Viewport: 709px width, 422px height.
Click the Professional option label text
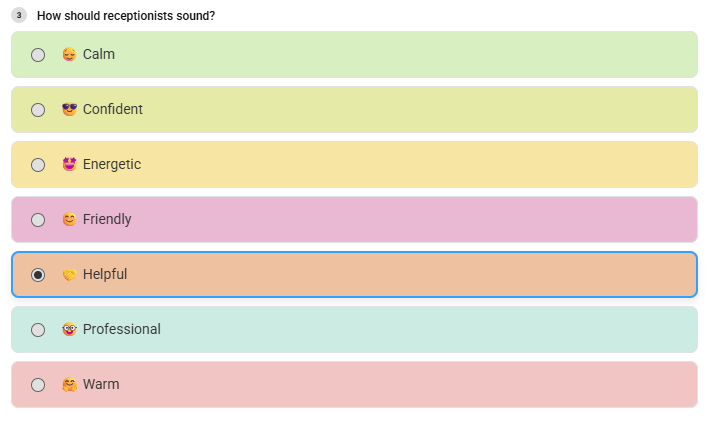pyautogui.click(x=122, y=329)
